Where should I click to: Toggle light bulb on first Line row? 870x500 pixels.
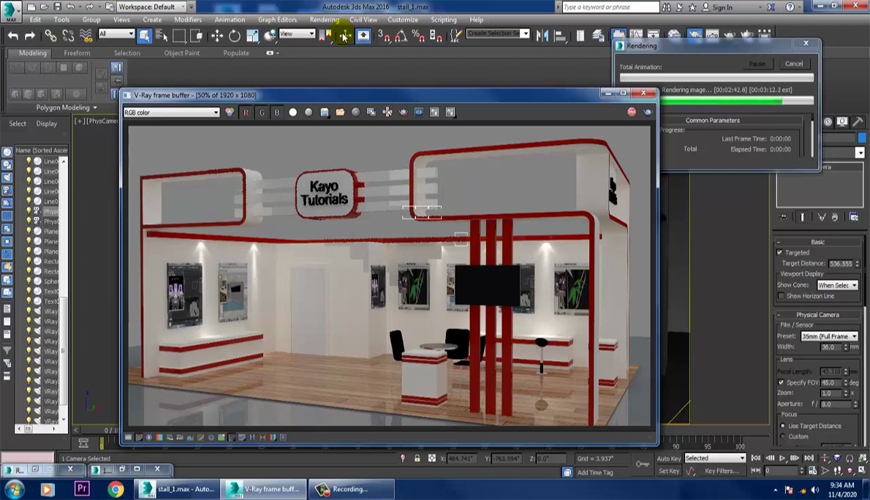click(x=29, y=161)
